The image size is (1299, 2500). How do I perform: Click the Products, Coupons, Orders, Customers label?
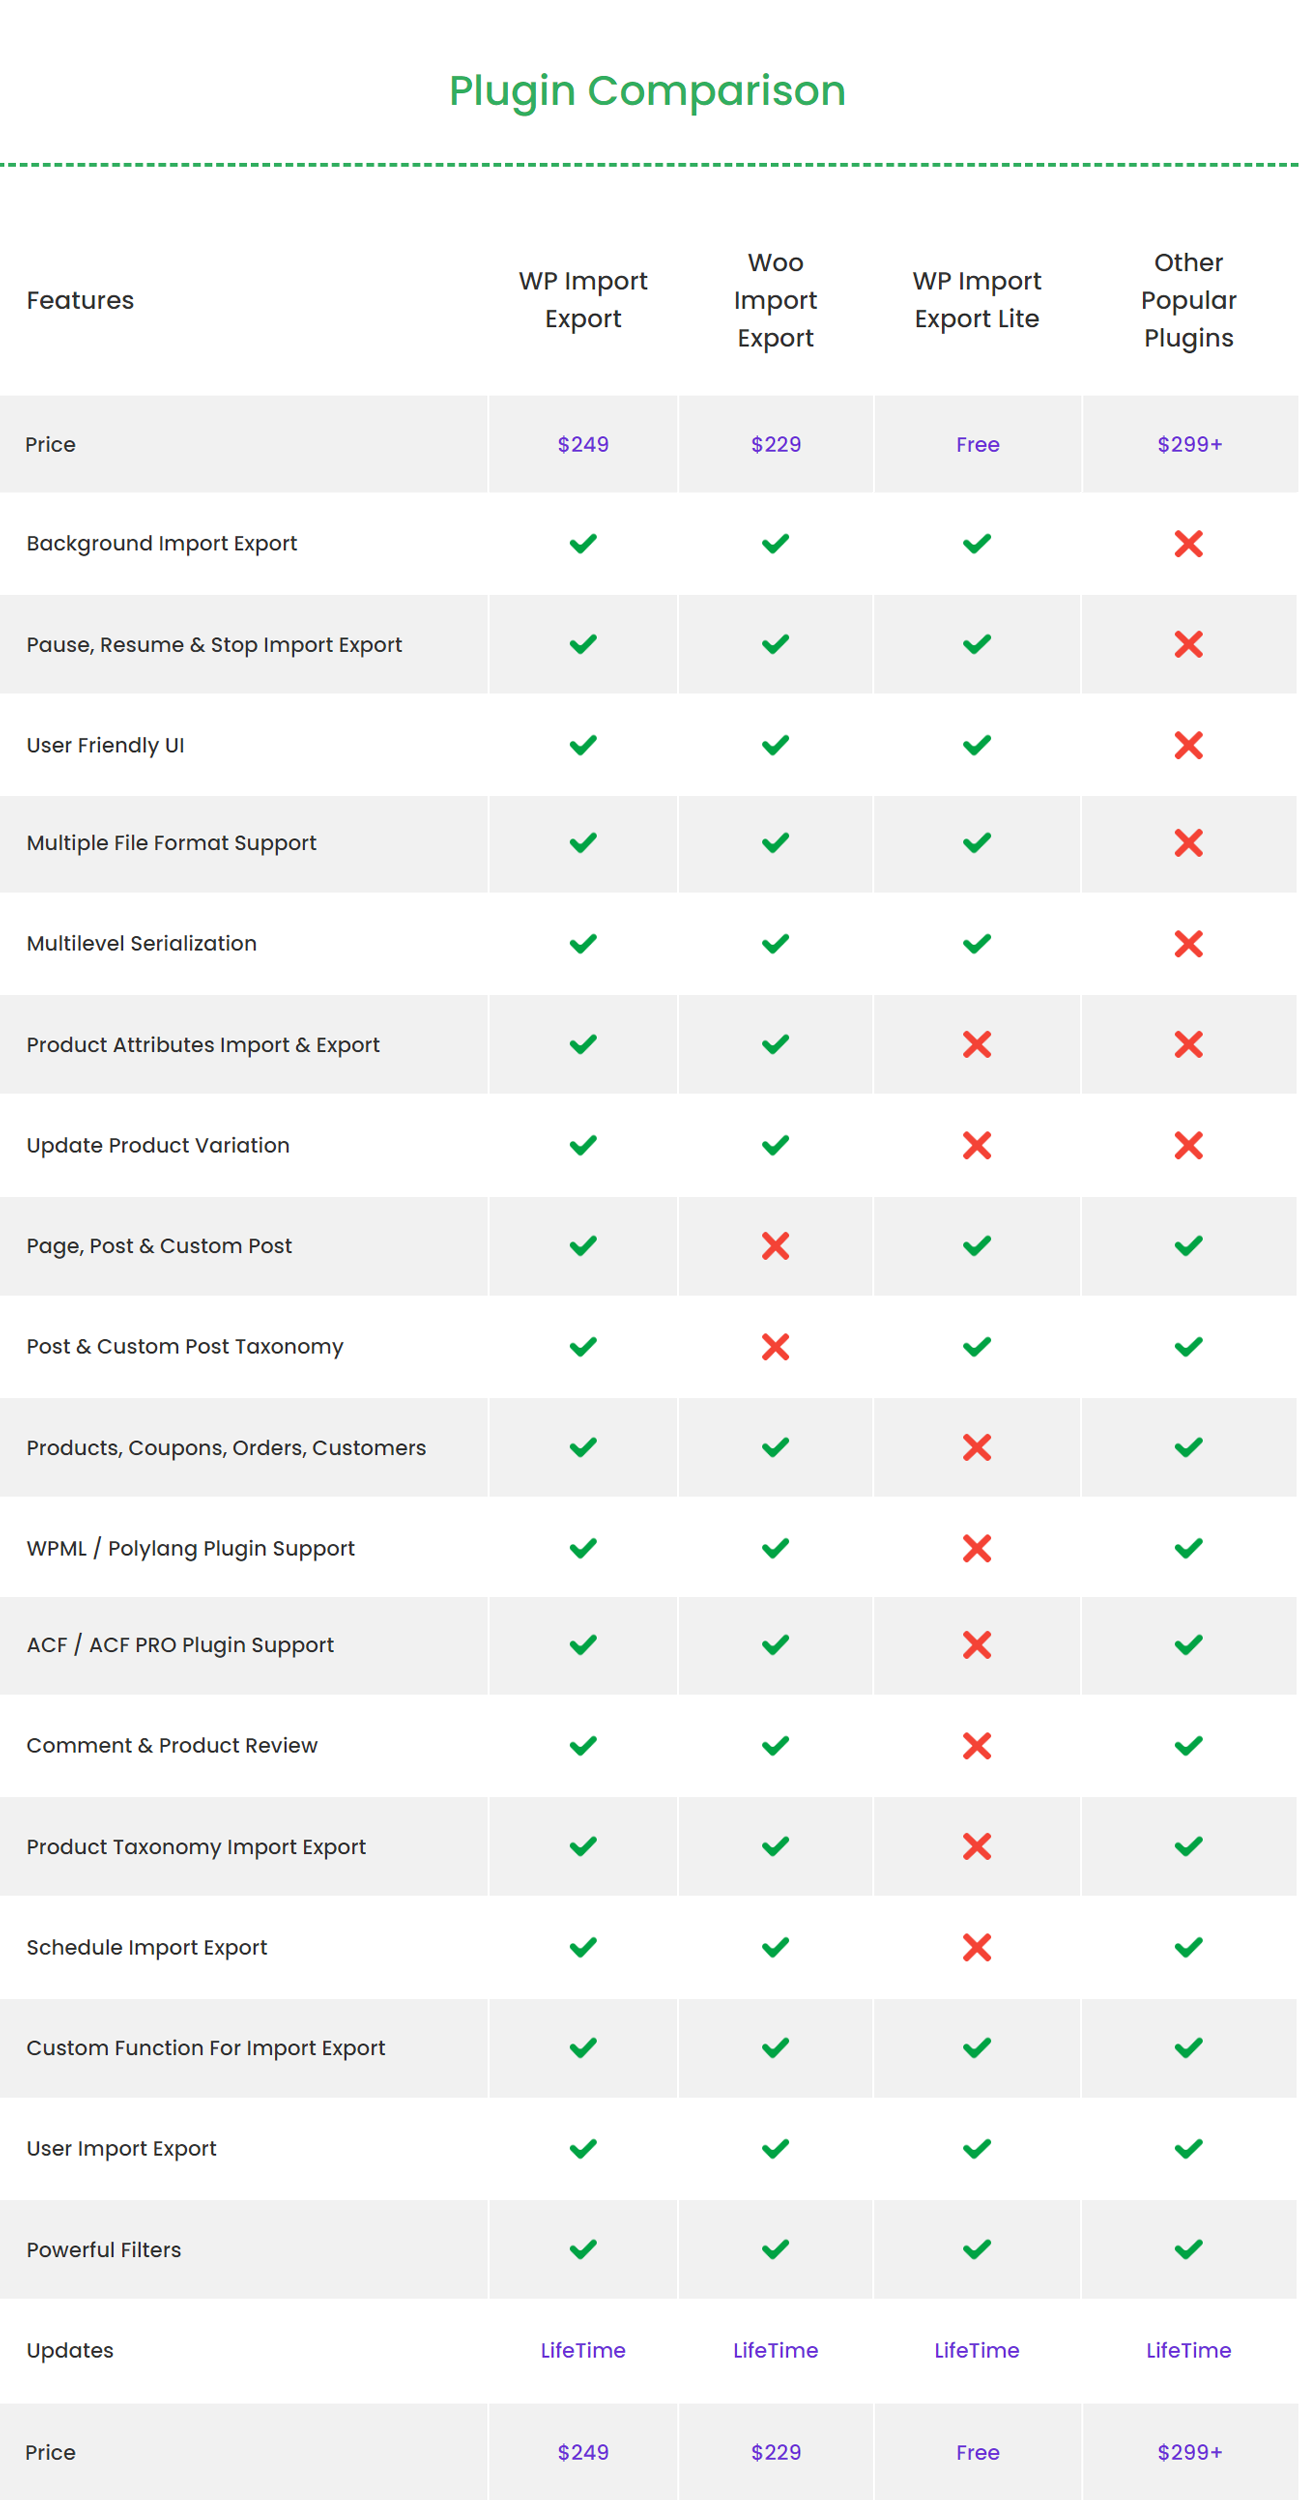tap(226, 1448)
